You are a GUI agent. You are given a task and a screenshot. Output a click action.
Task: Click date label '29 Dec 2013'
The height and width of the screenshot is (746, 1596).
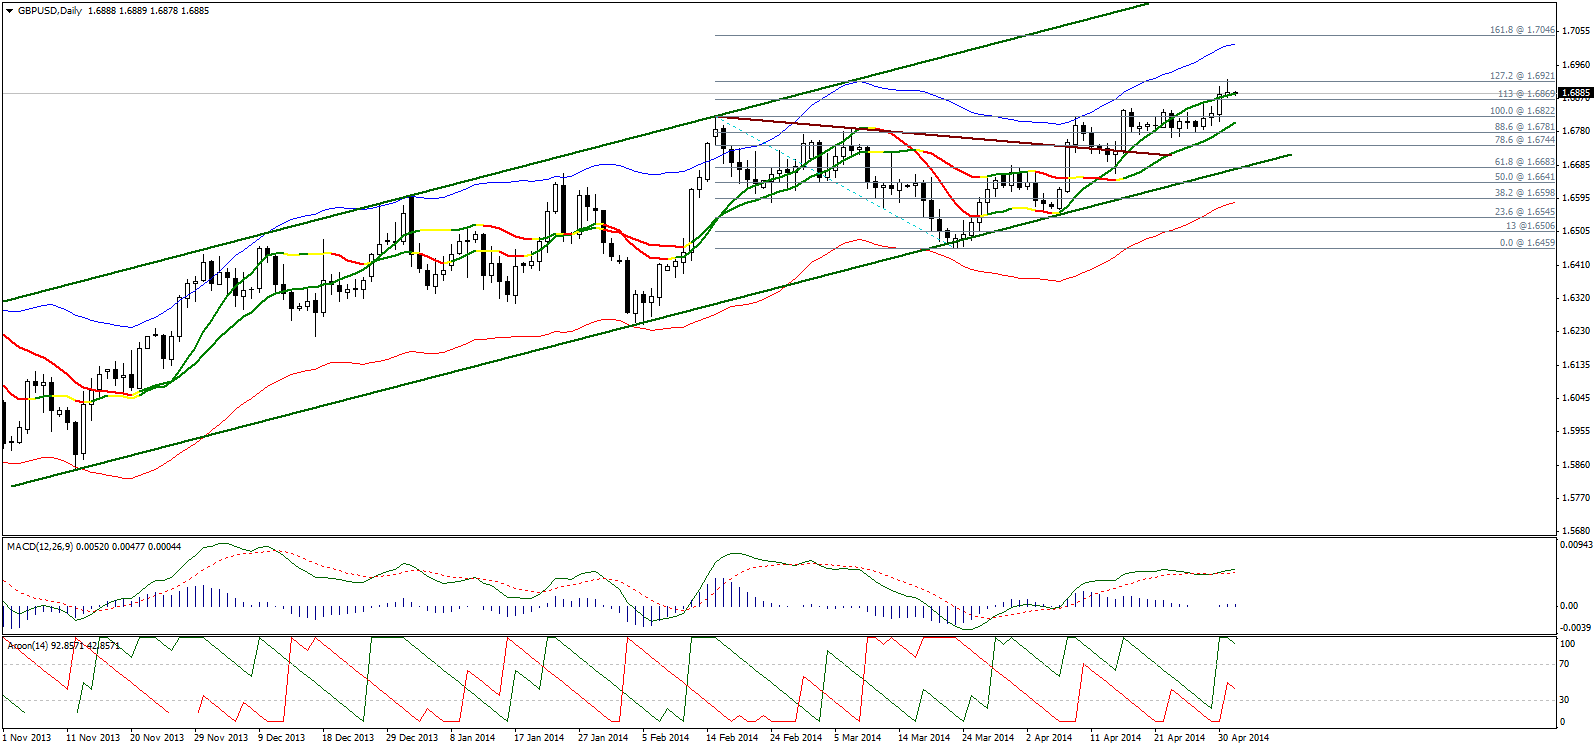point(412,738)
